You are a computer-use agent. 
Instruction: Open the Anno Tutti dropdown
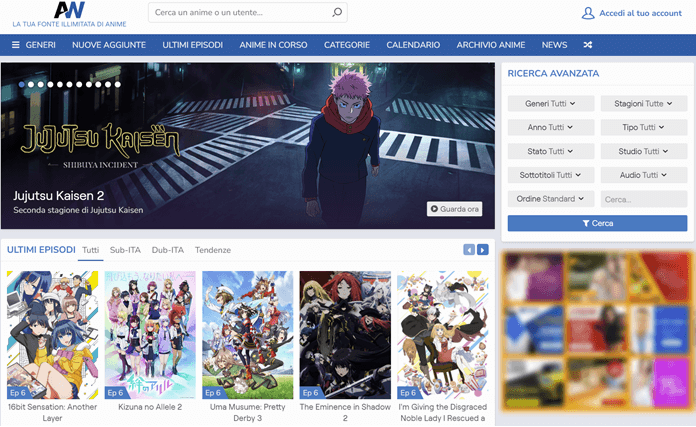551,127
